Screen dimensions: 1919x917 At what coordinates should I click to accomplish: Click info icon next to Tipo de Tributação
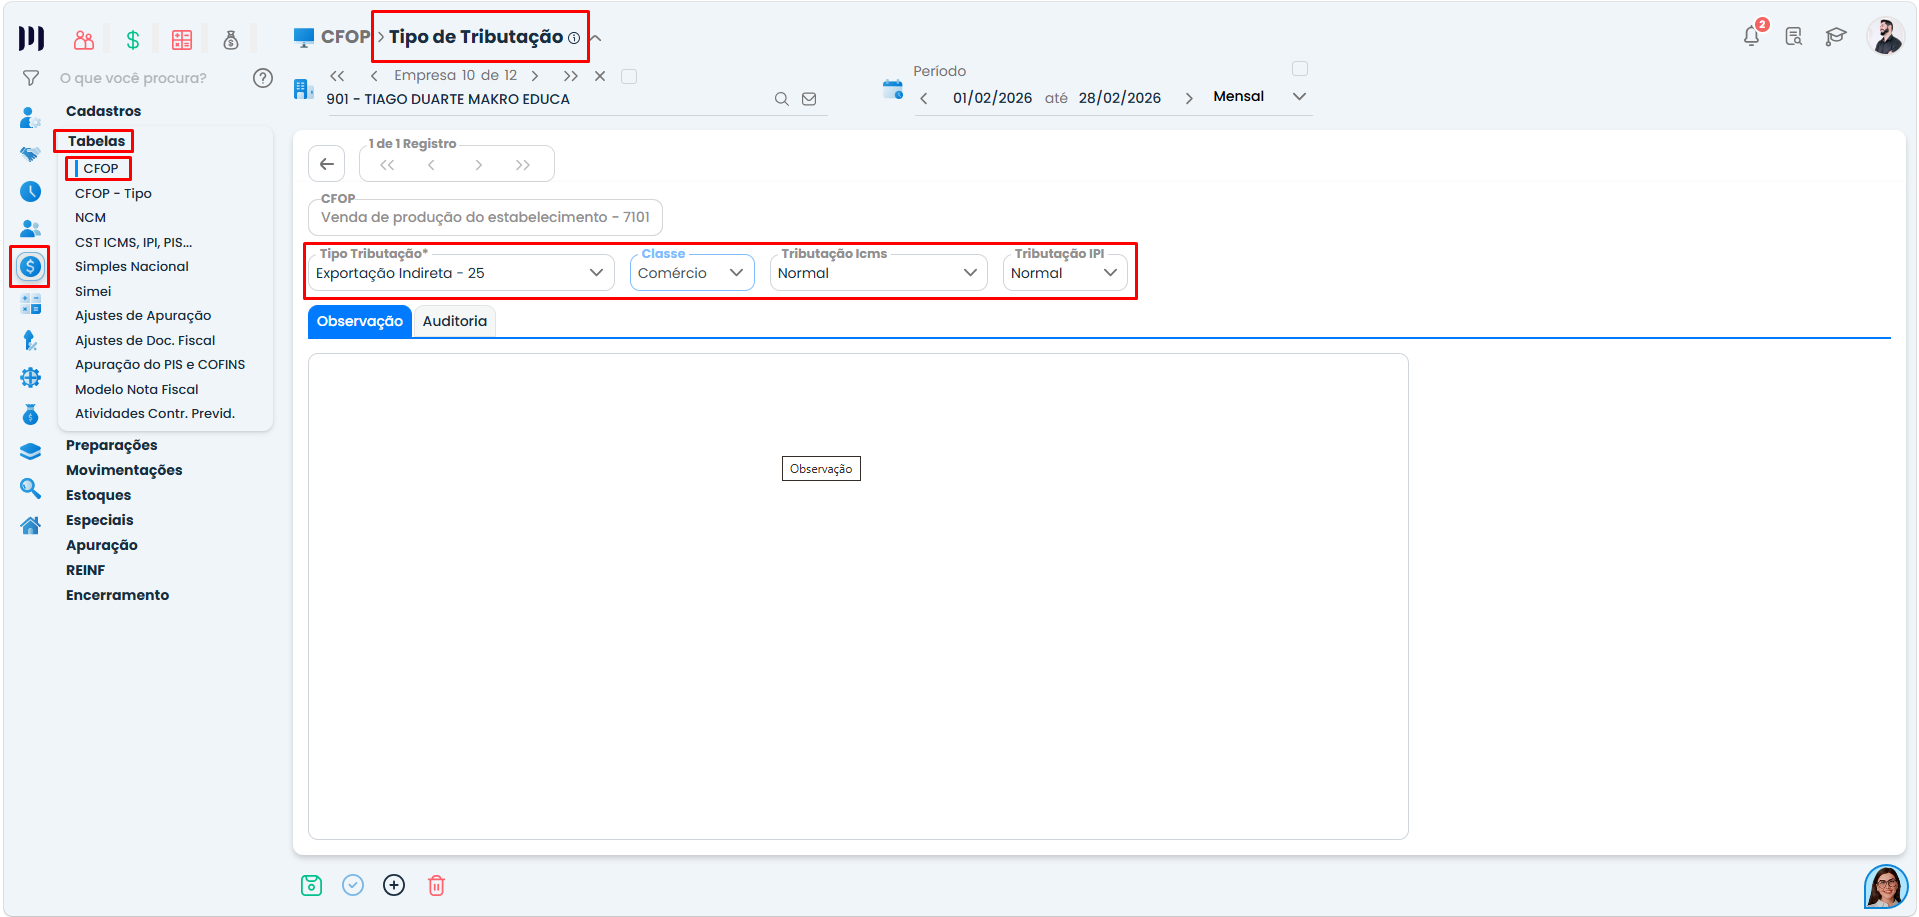(574, 38)
